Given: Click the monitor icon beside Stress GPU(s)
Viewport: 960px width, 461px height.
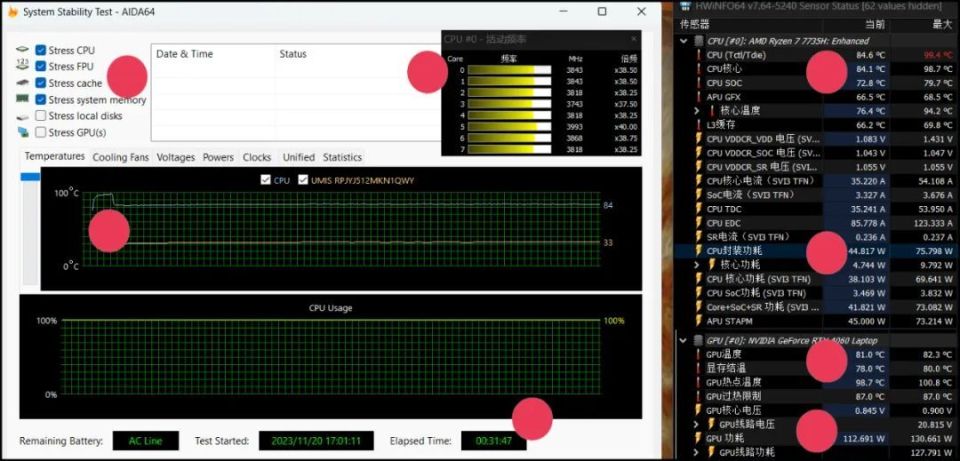Looking at the screenshot, I should [x=23, y=132].
